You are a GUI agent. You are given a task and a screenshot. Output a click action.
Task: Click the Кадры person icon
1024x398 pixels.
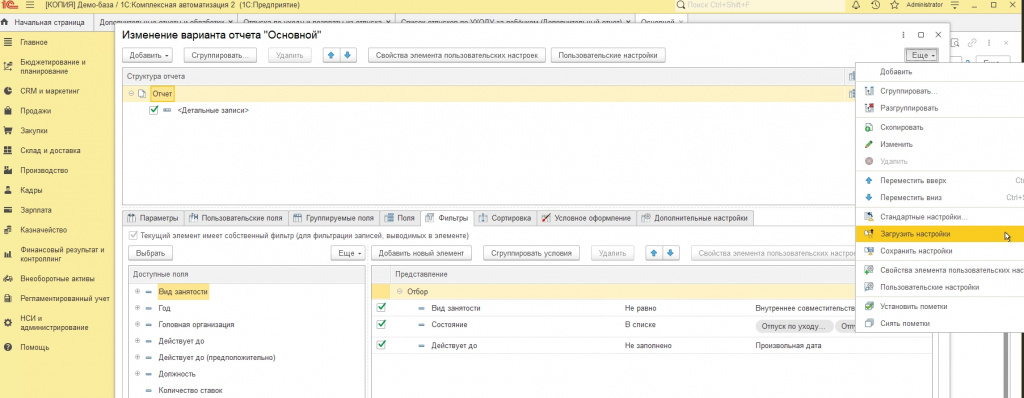coord(8,190)
